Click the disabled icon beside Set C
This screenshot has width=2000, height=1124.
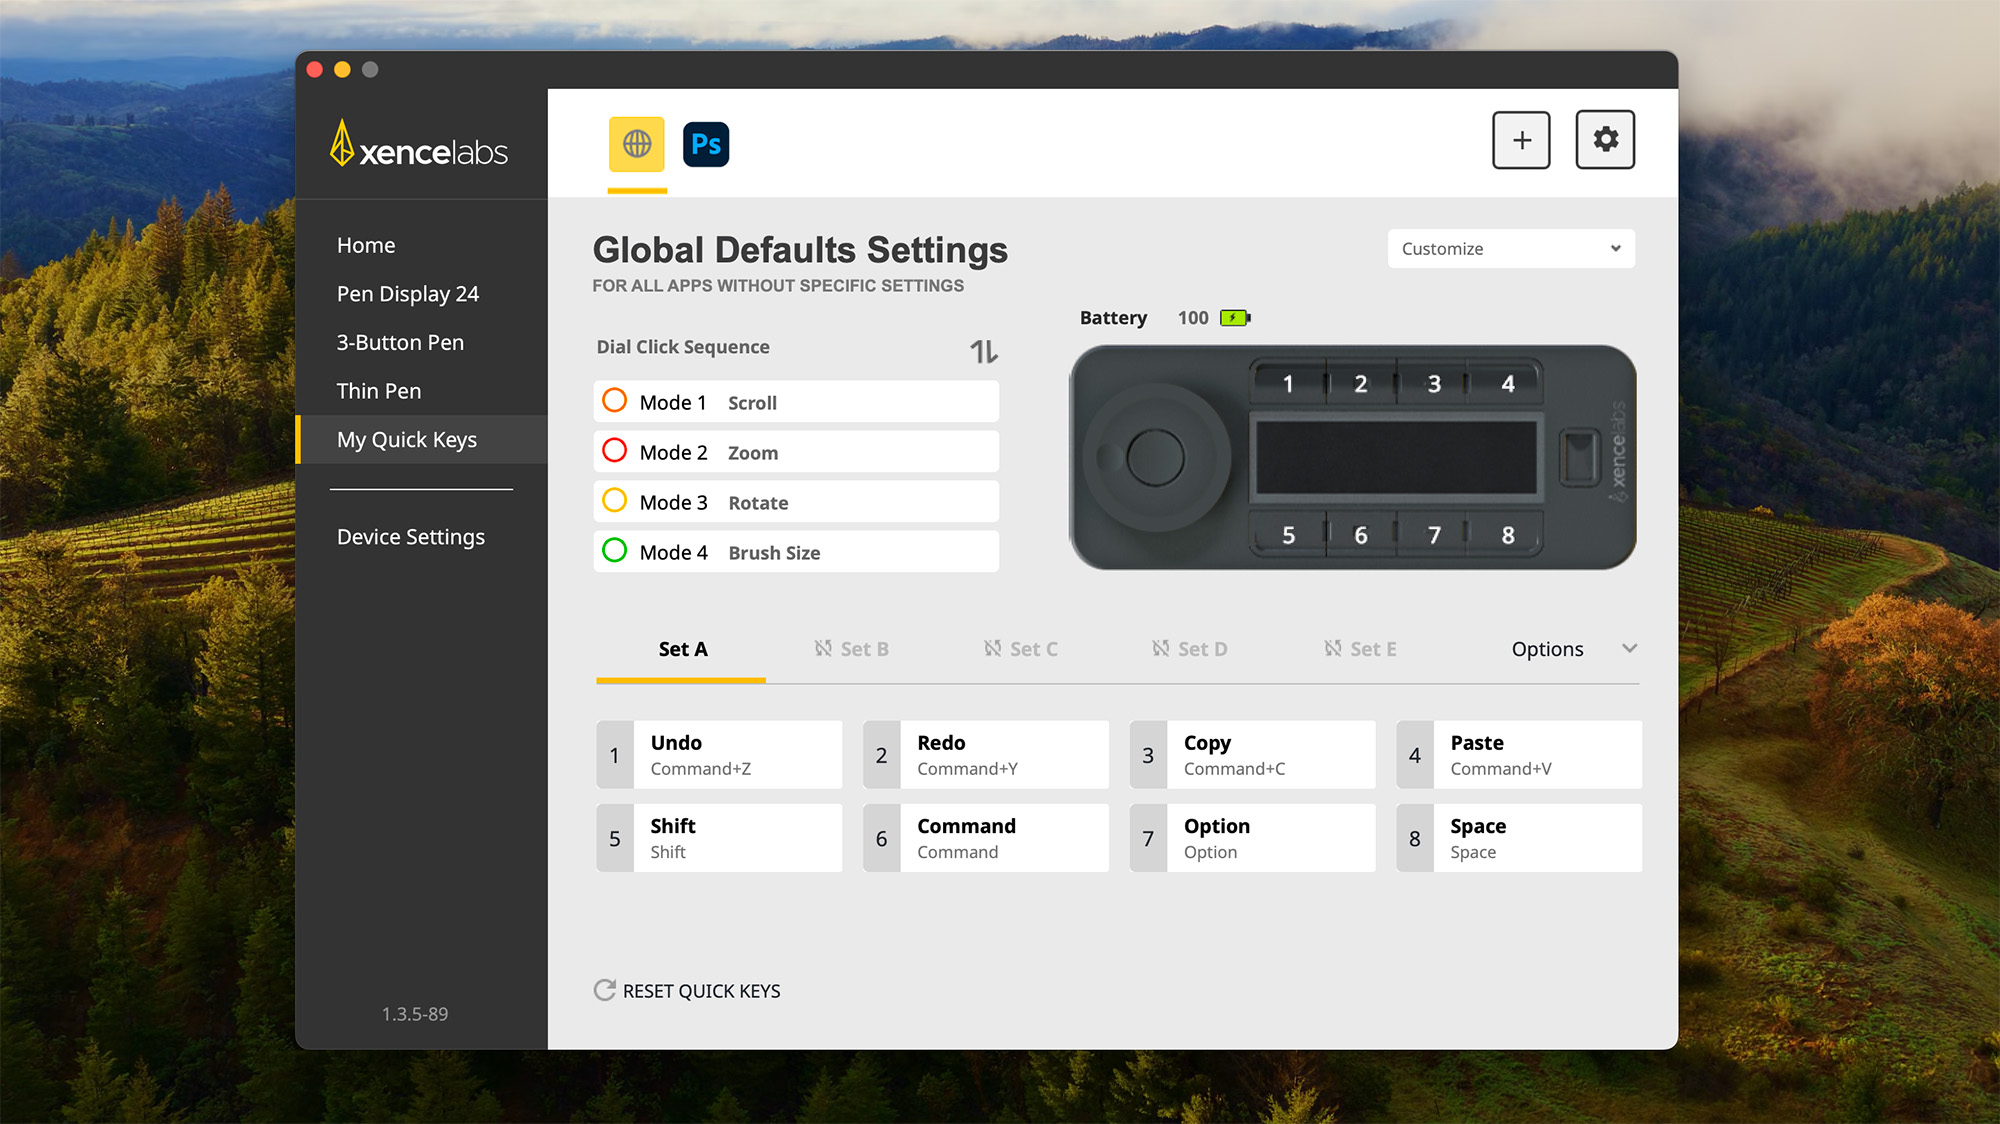point(992,648)
